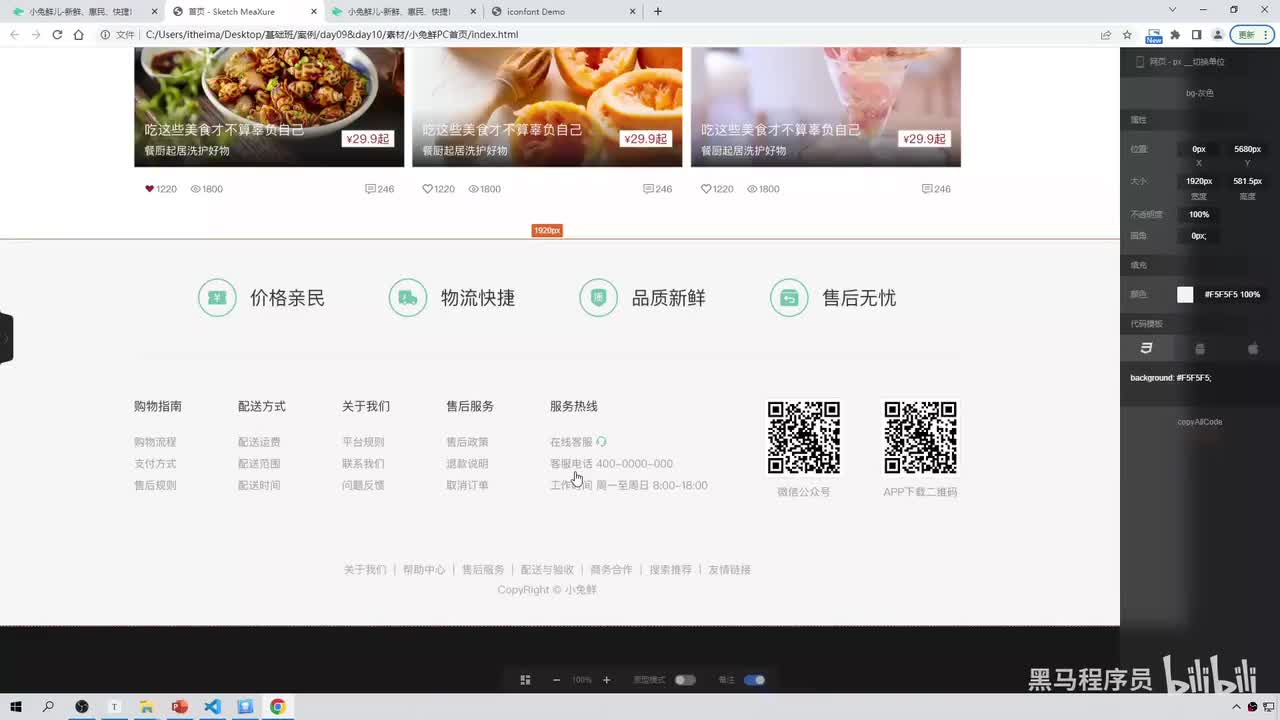
Task: Click the 购物流程 link
Action: [x=155, y=442]
